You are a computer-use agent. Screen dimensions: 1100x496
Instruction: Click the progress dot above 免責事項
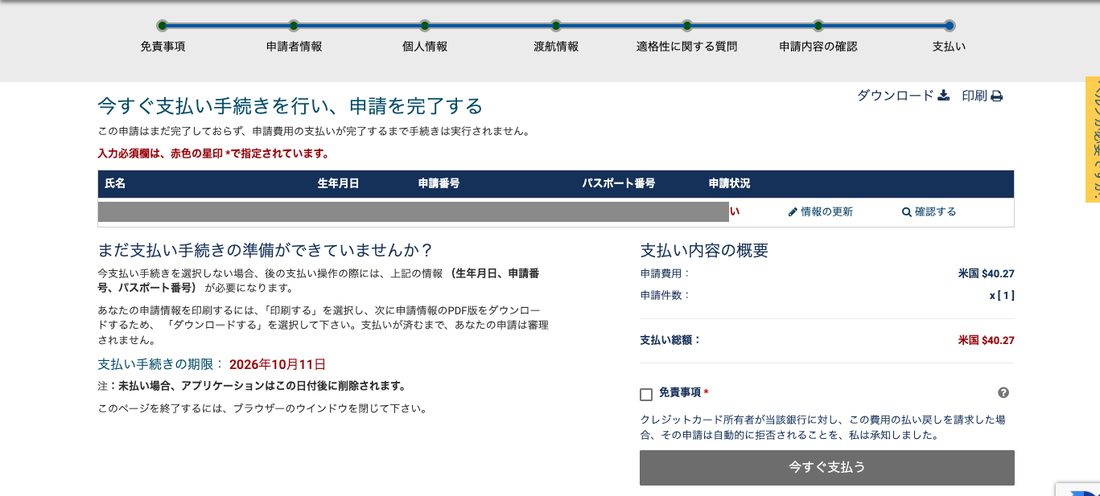coord(163,25)
